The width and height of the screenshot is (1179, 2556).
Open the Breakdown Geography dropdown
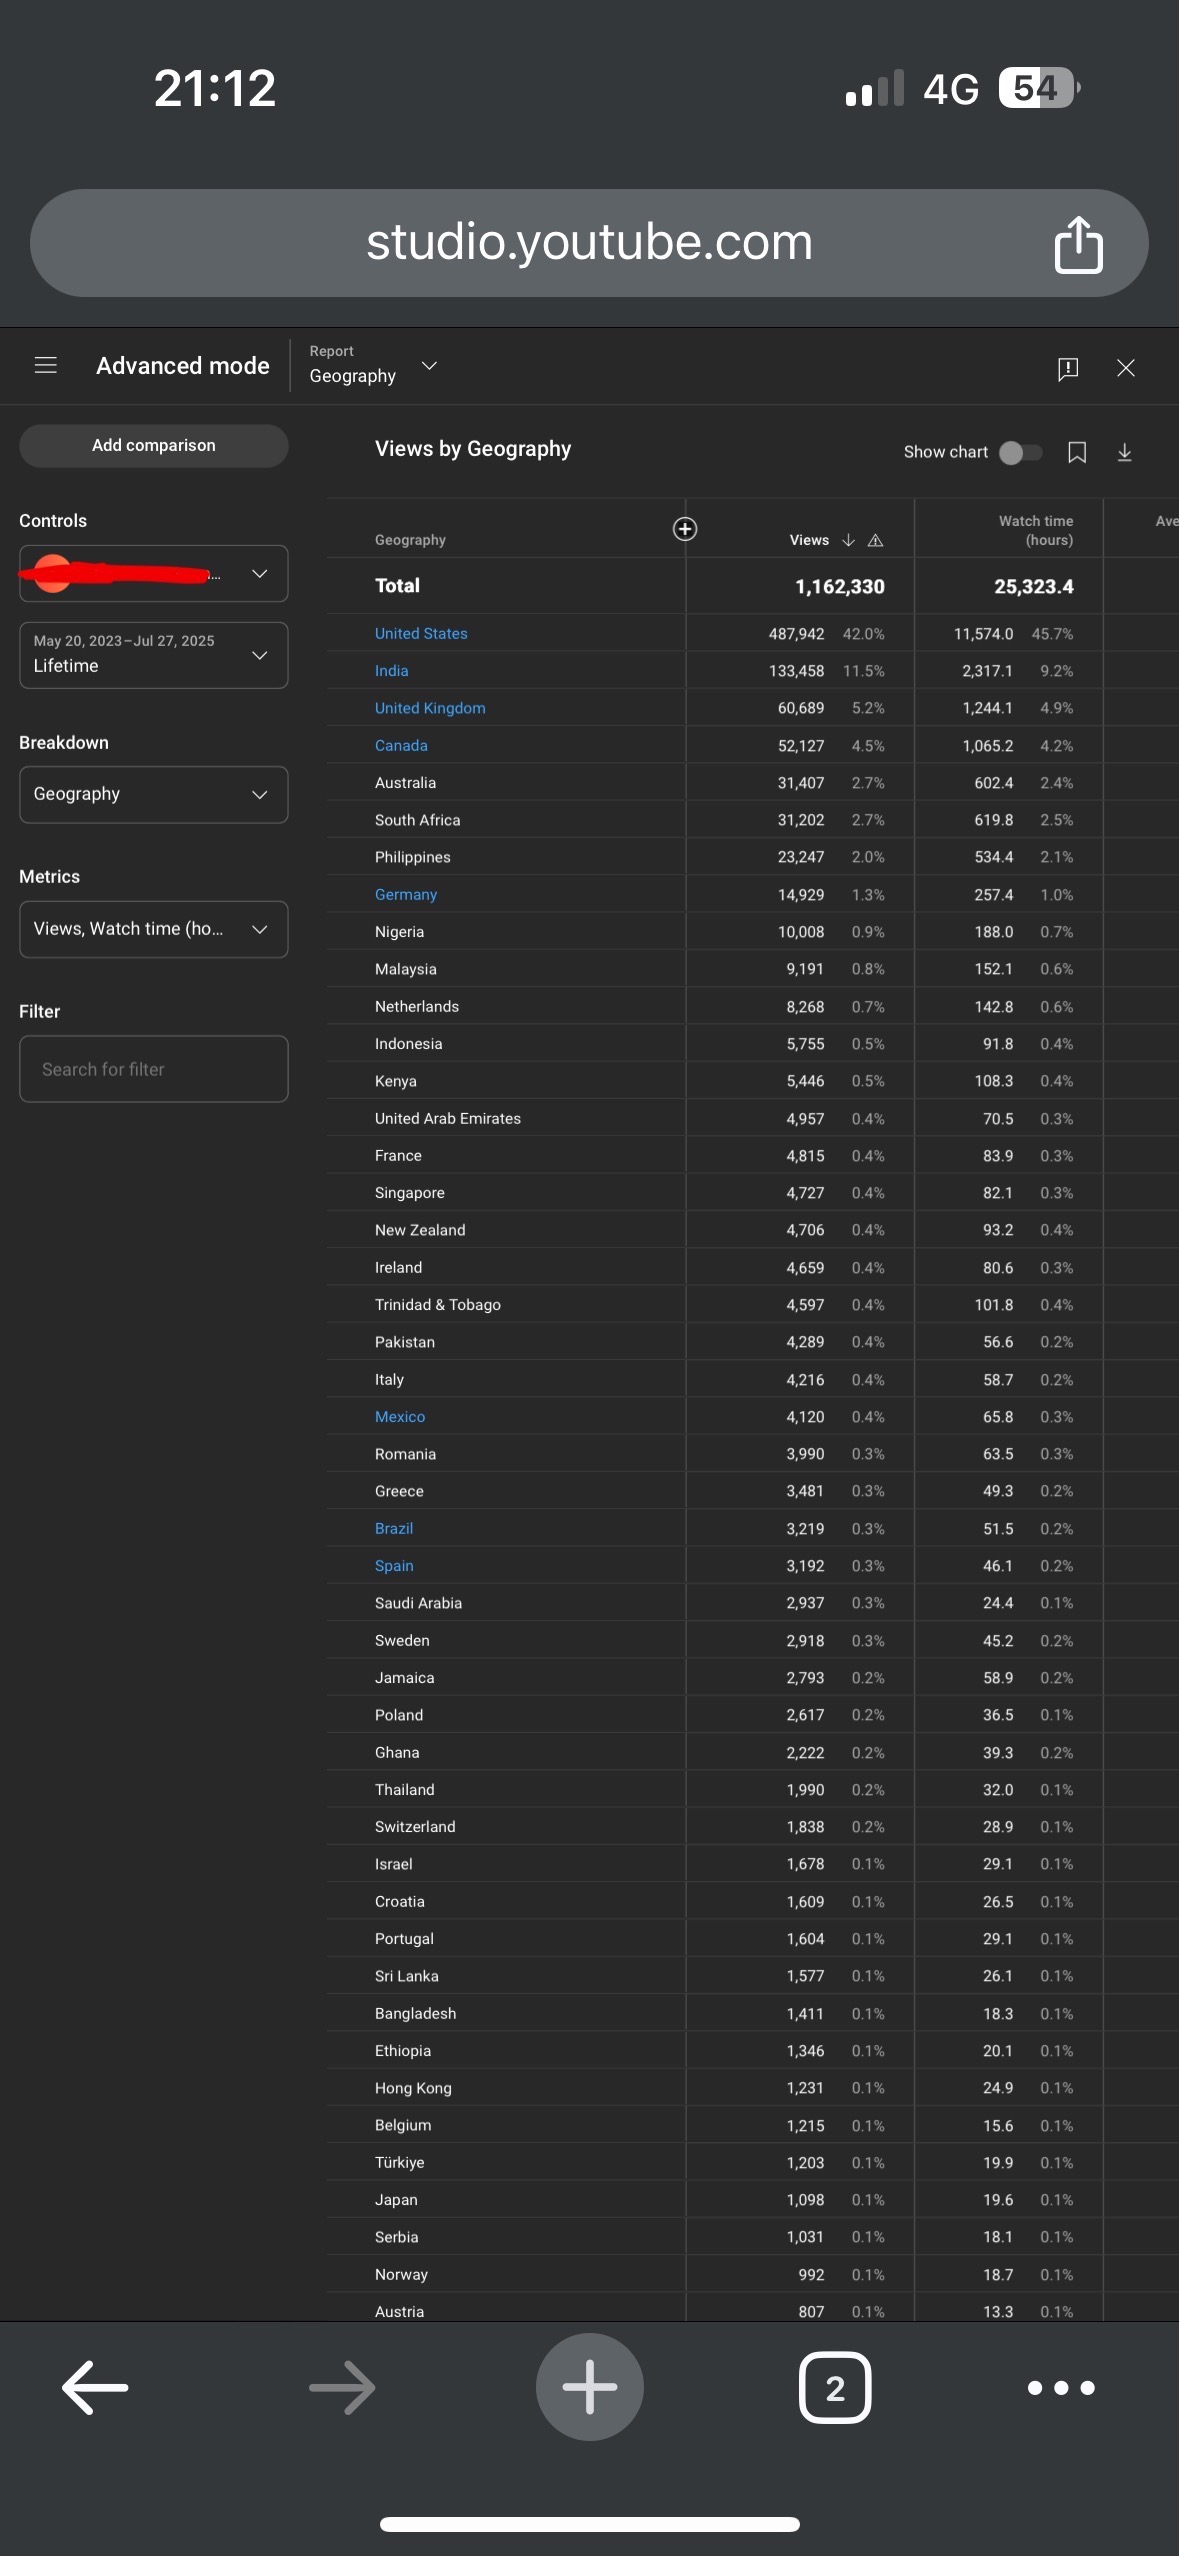[154, 794]
